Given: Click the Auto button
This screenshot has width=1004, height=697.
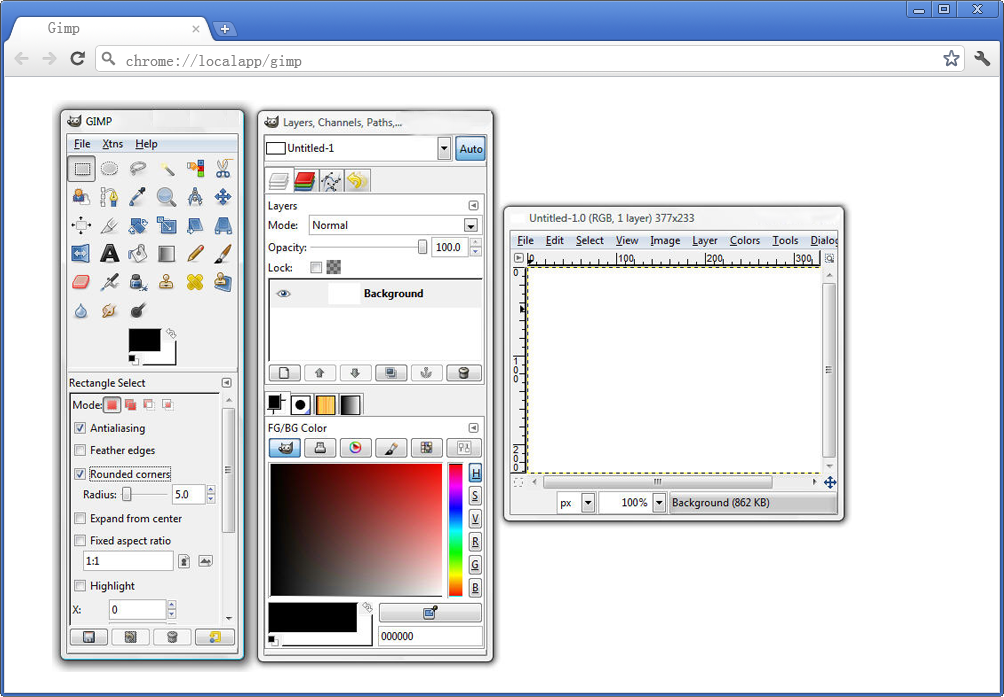Looking at the screenshot, I should [471, 148].
